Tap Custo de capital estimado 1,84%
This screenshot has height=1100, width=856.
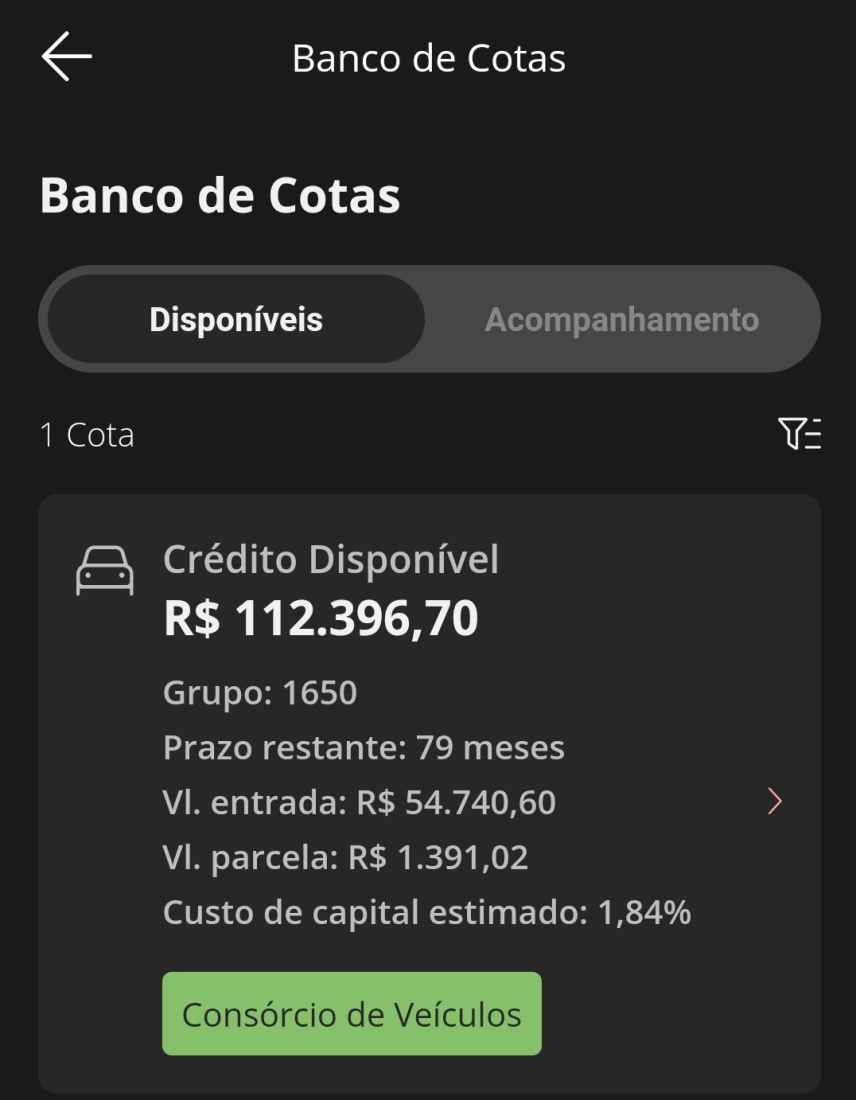point(427,913)
